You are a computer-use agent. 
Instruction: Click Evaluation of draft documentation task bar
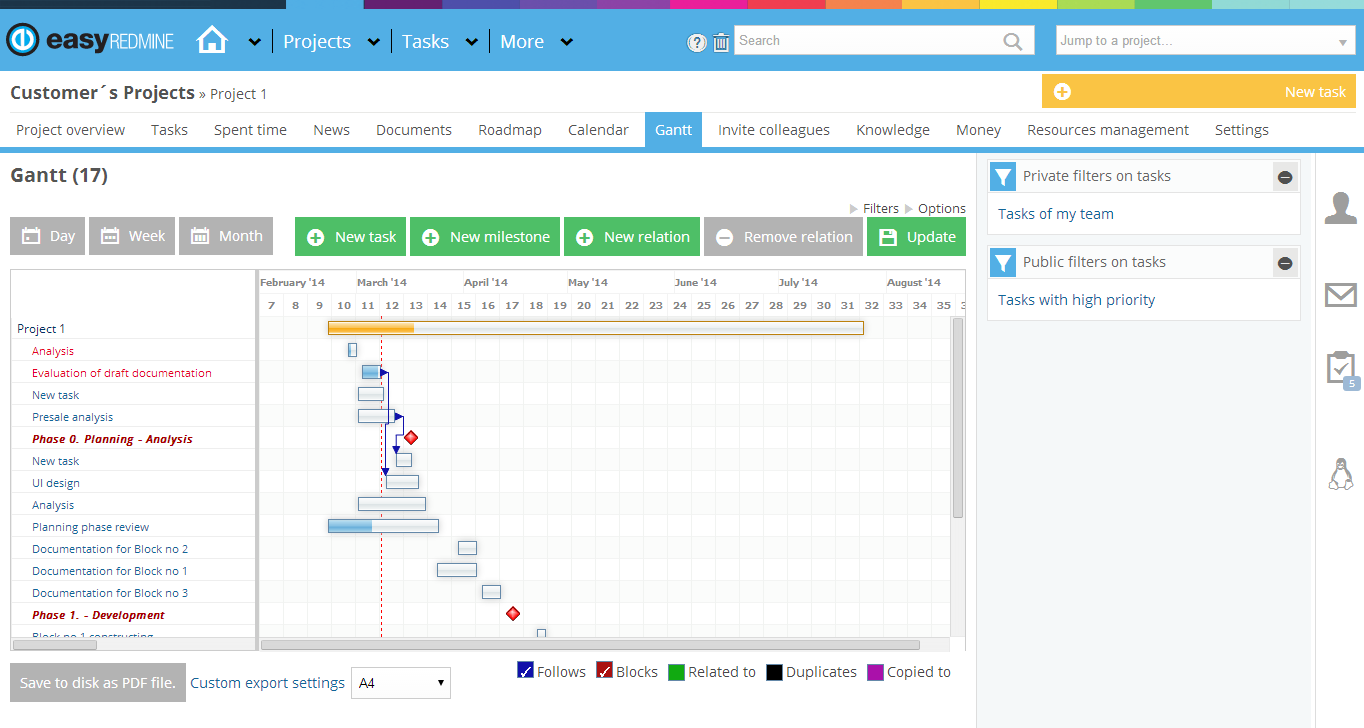point(372,372)
